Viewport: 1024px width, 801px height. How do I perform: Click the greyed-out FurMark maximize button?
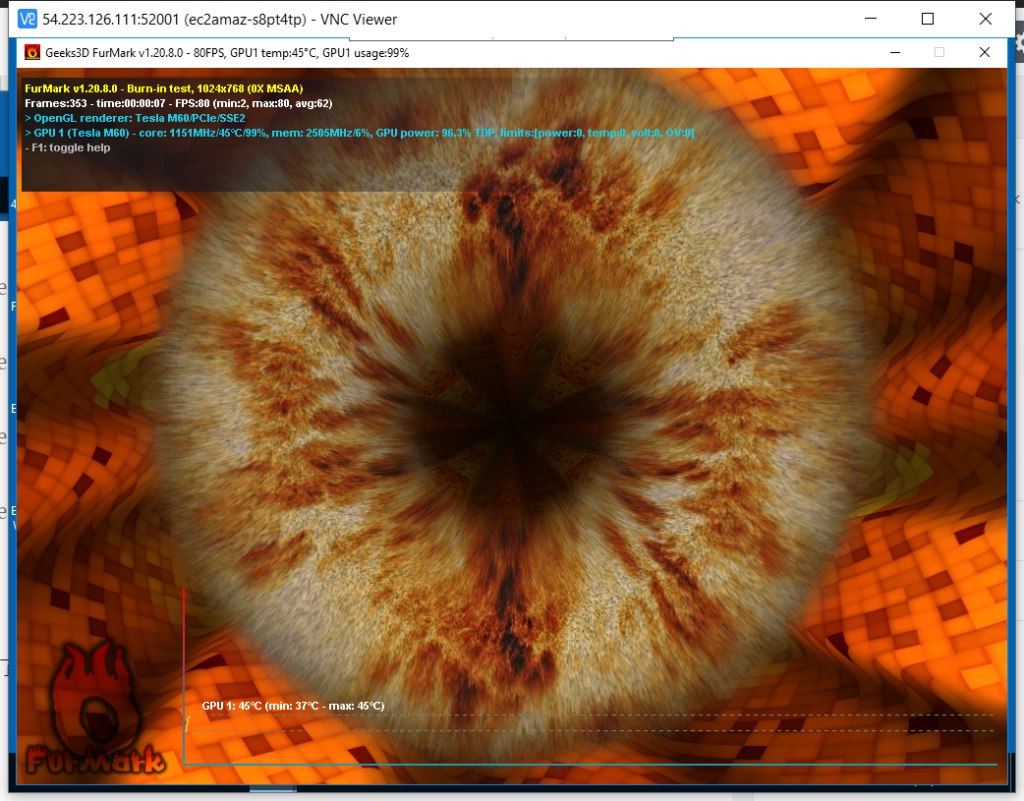(938, 52)
